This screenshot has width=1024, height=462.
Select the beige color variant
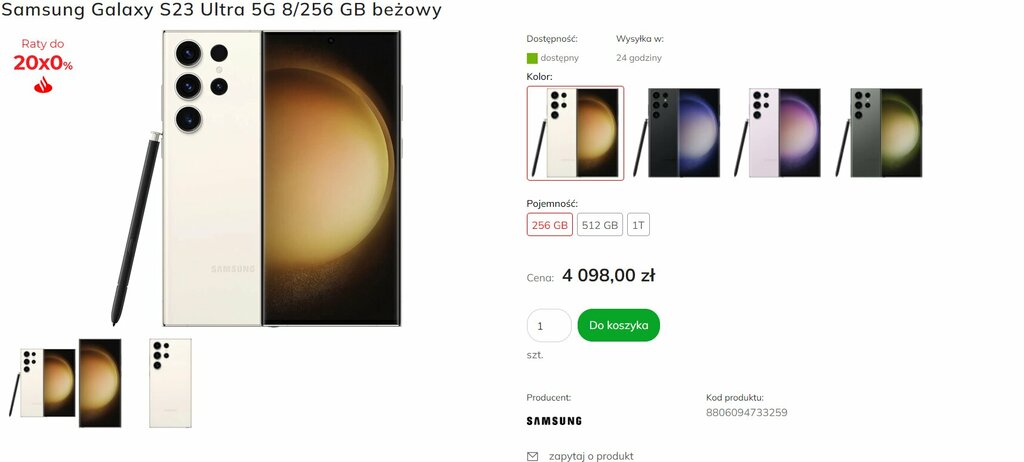[575, 133]
